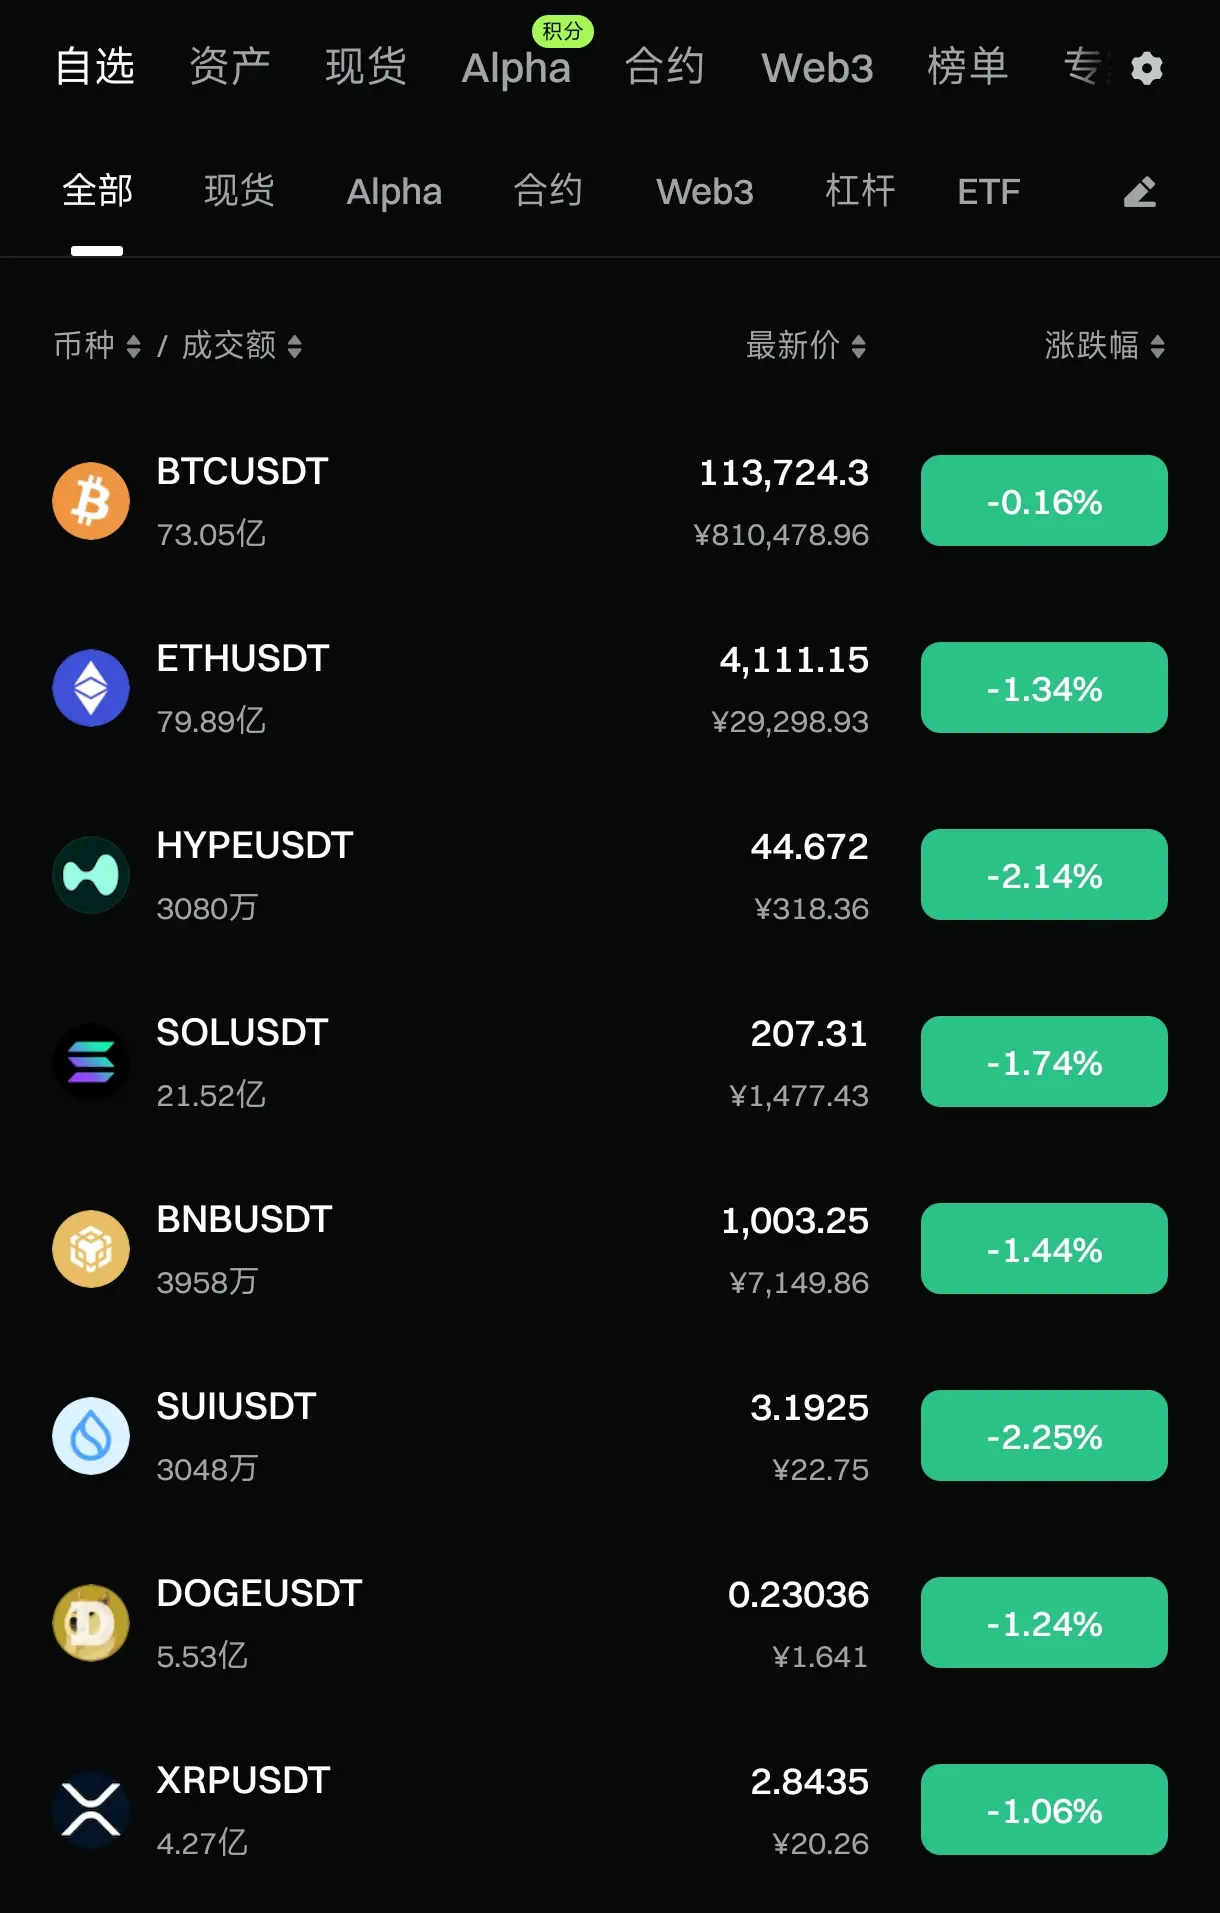Tap the Ethereum coin icon

(91, 688)
